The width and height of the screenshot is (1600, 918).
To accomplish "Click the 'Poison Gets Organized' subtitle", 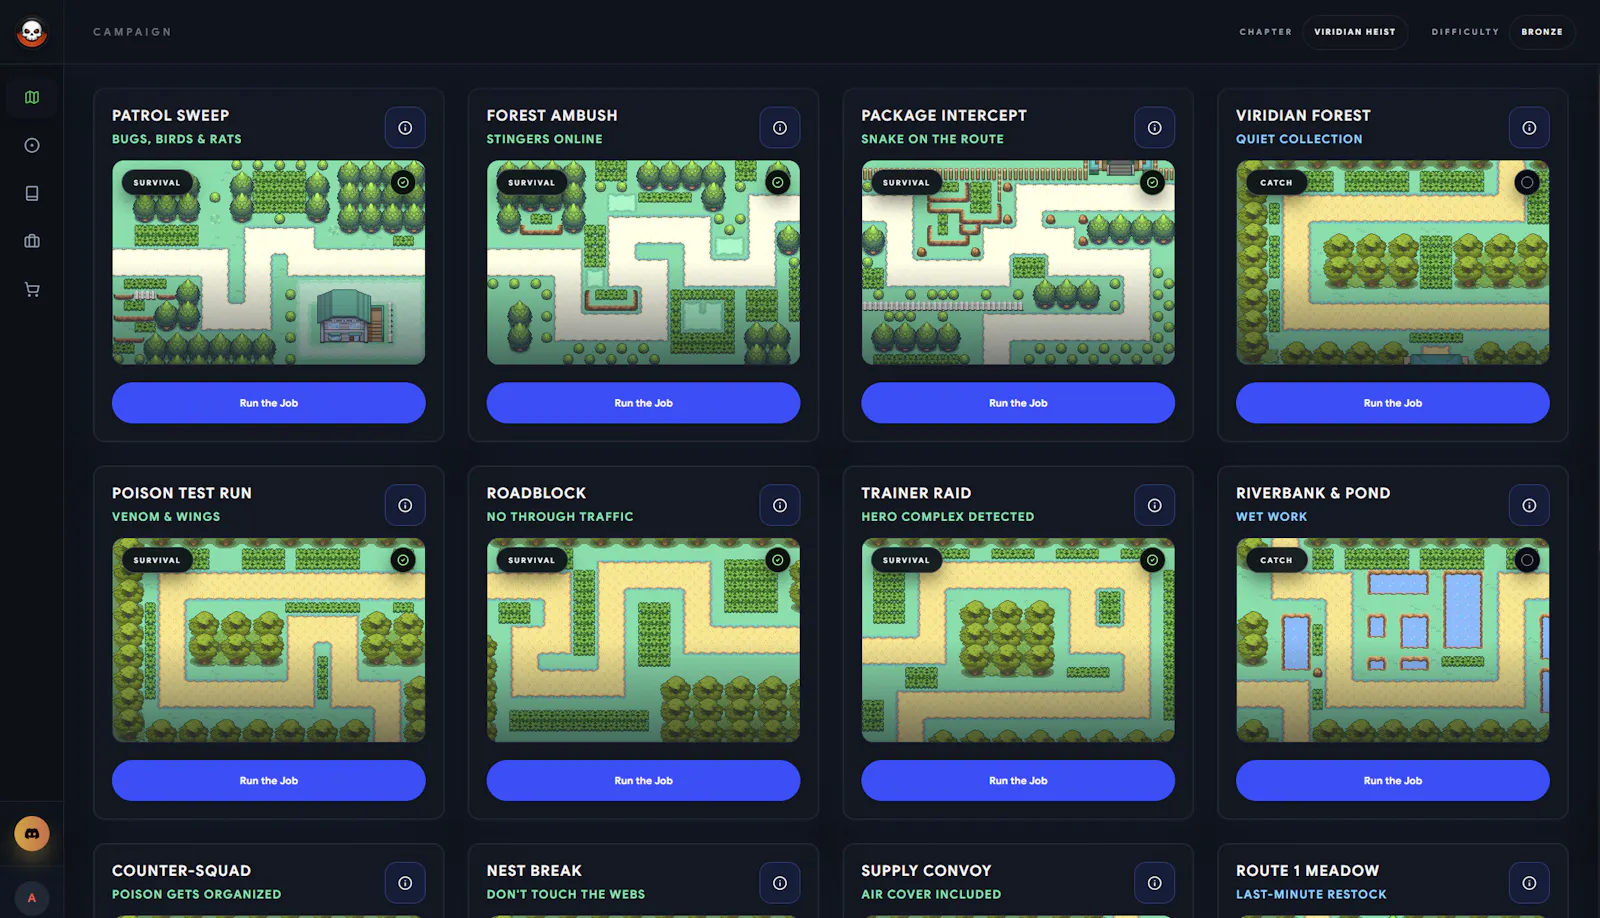I will [x=197, y=894].
